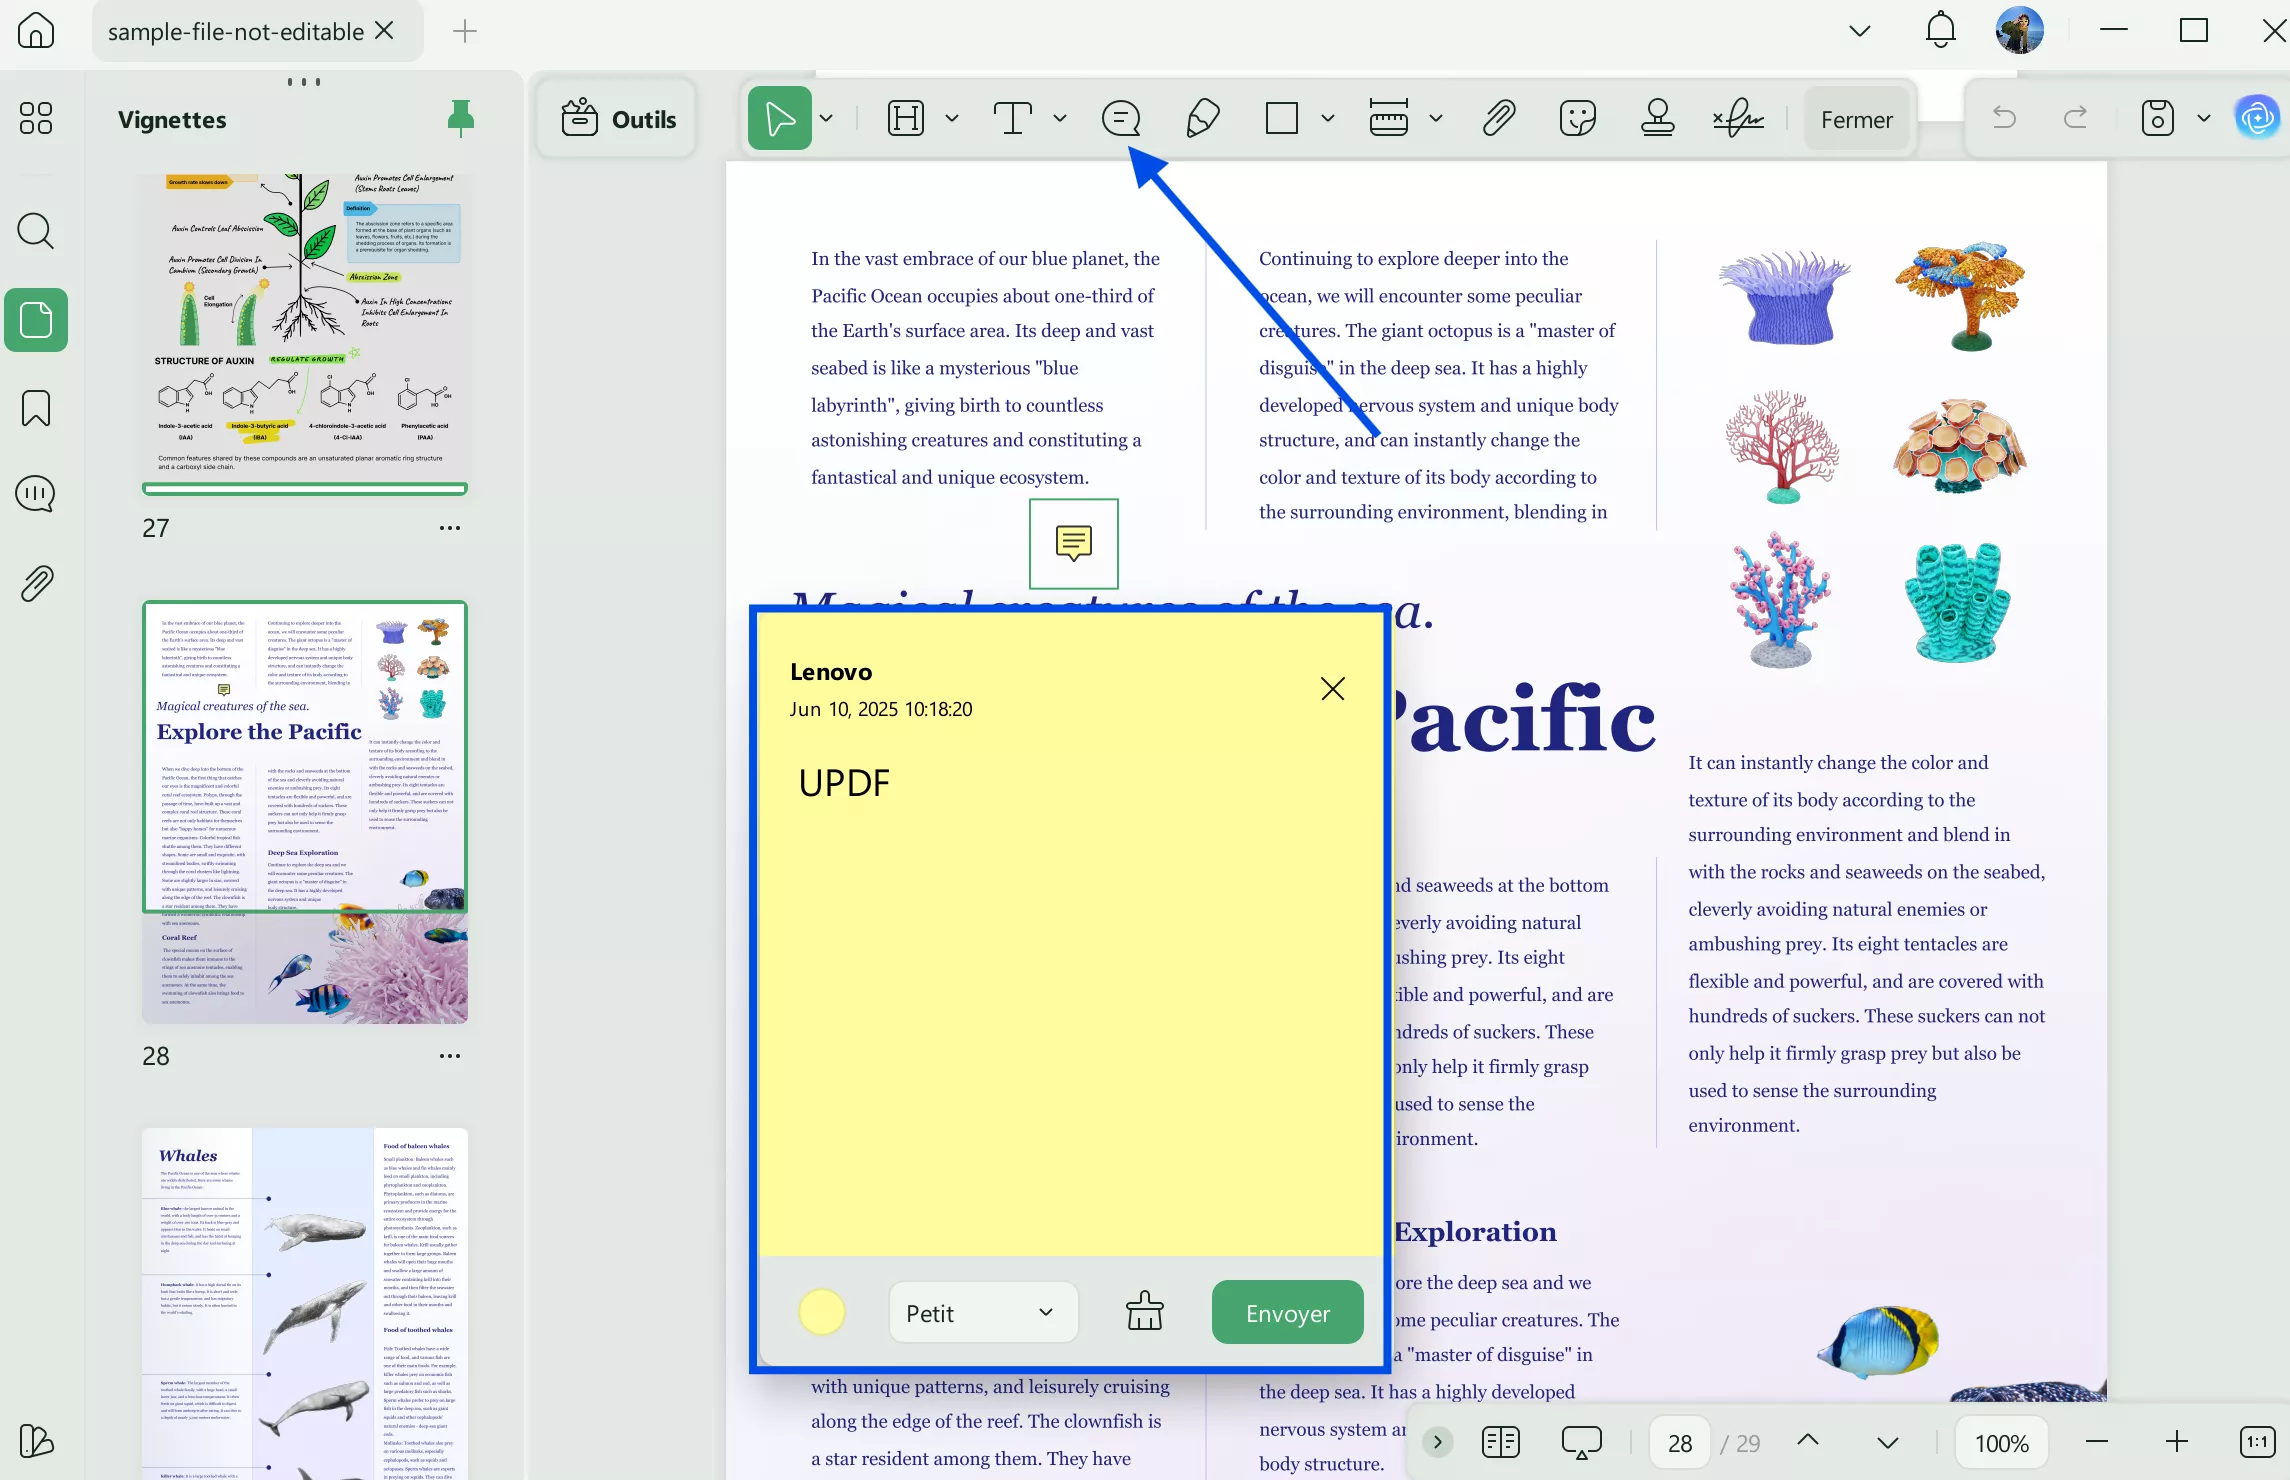2290x1480 pixels.
Task: Select the Stamp tool
Action: pyautogui.click(x=1657, y=118)
